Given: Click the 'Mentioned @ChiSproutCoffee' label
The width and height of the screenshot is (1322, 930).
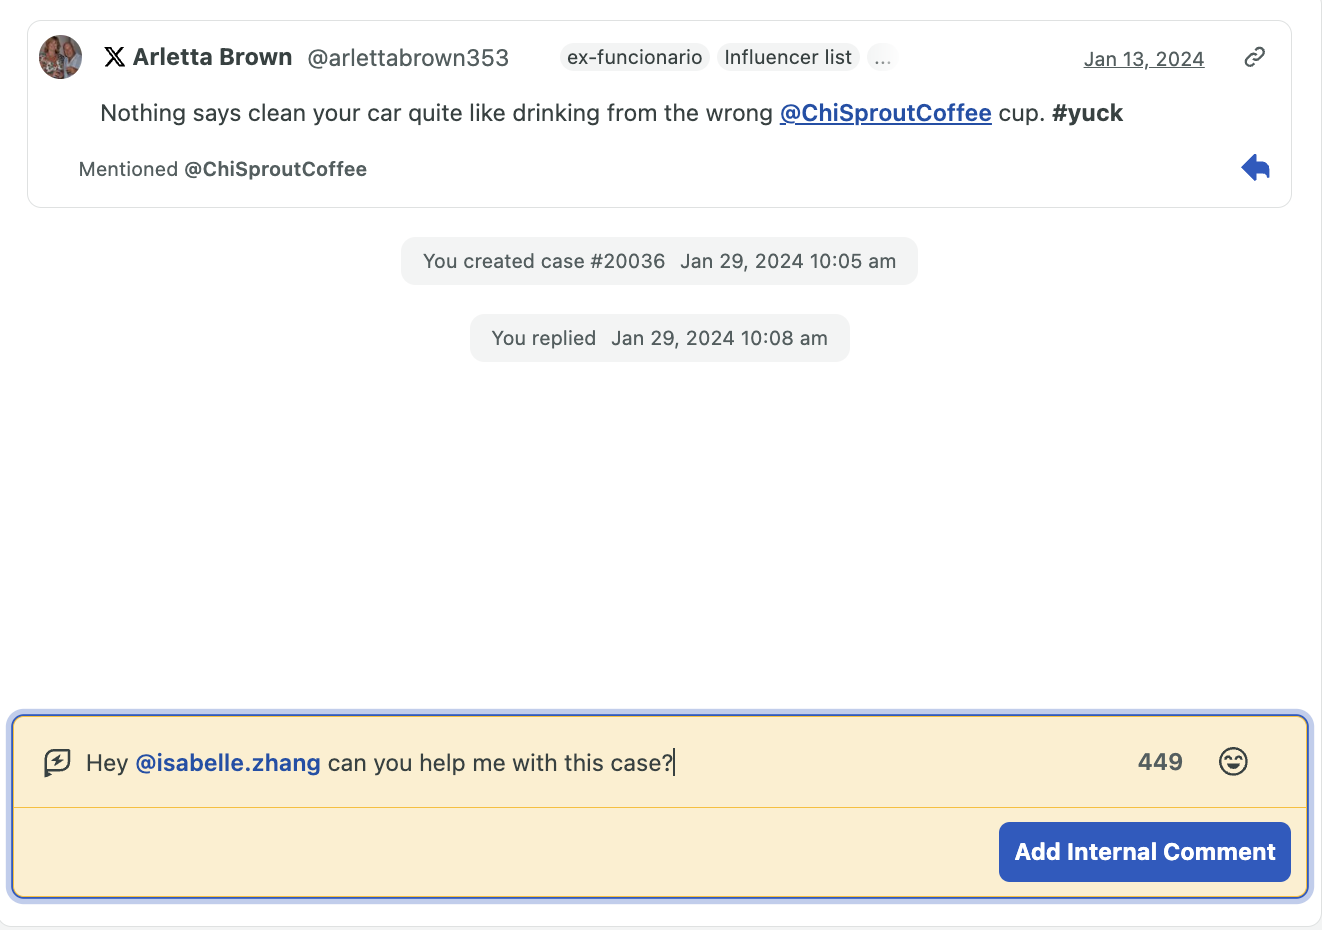Looking at the screenshot, I should (x=223, y=169).
